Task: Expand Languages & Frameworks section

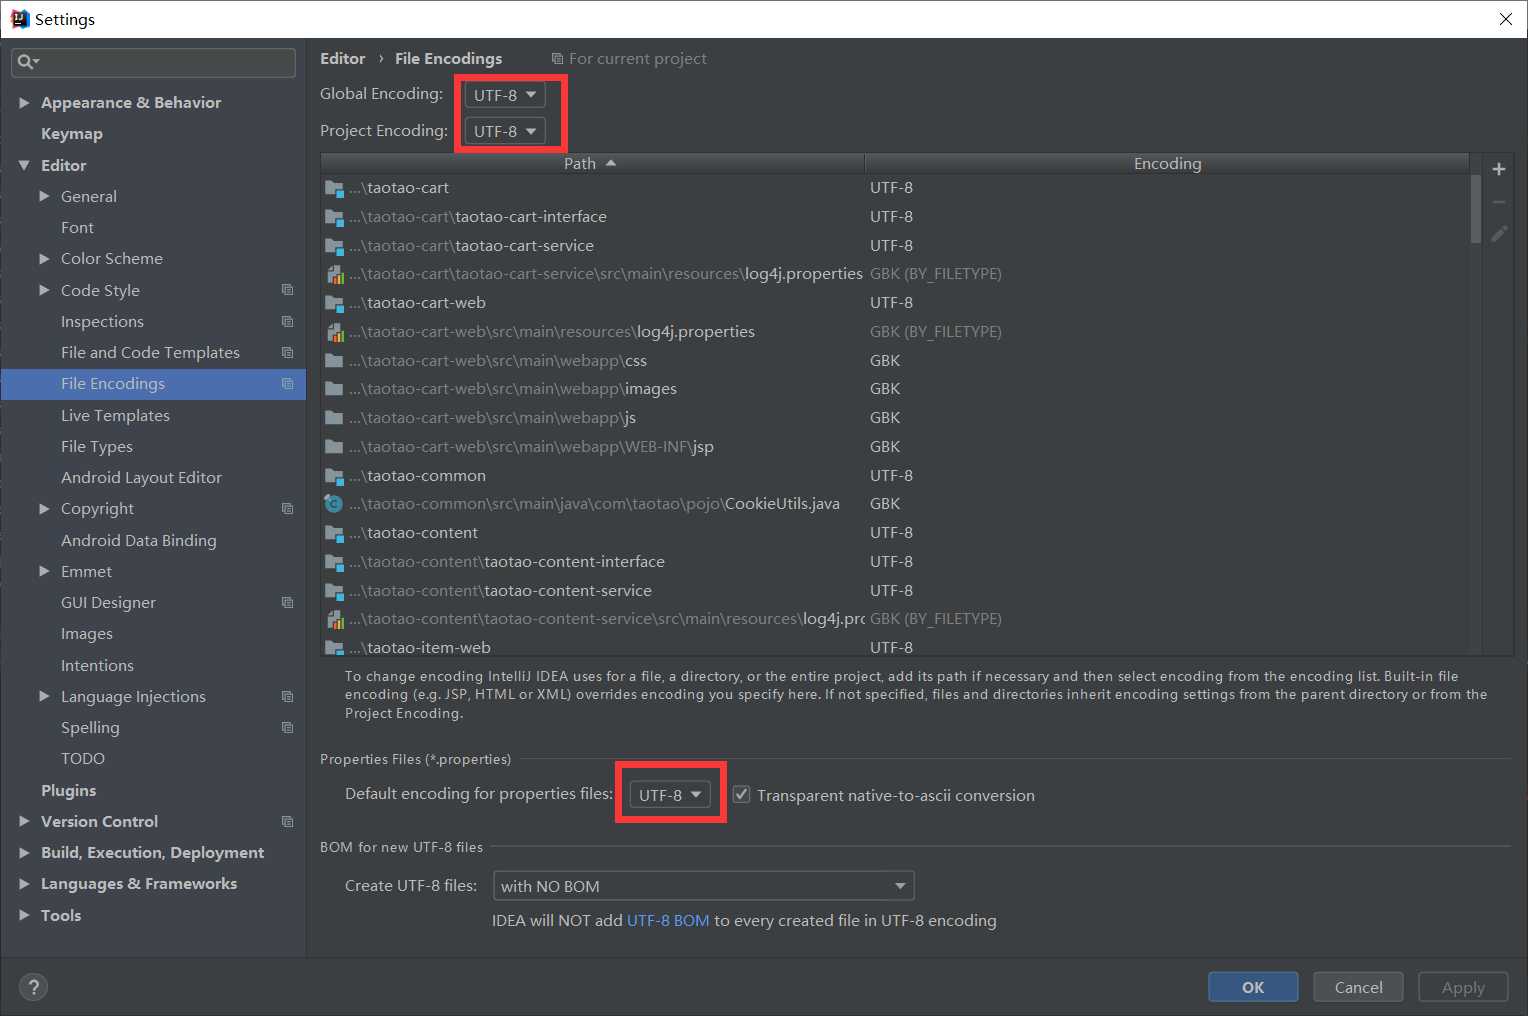Action: click(24, 884)
